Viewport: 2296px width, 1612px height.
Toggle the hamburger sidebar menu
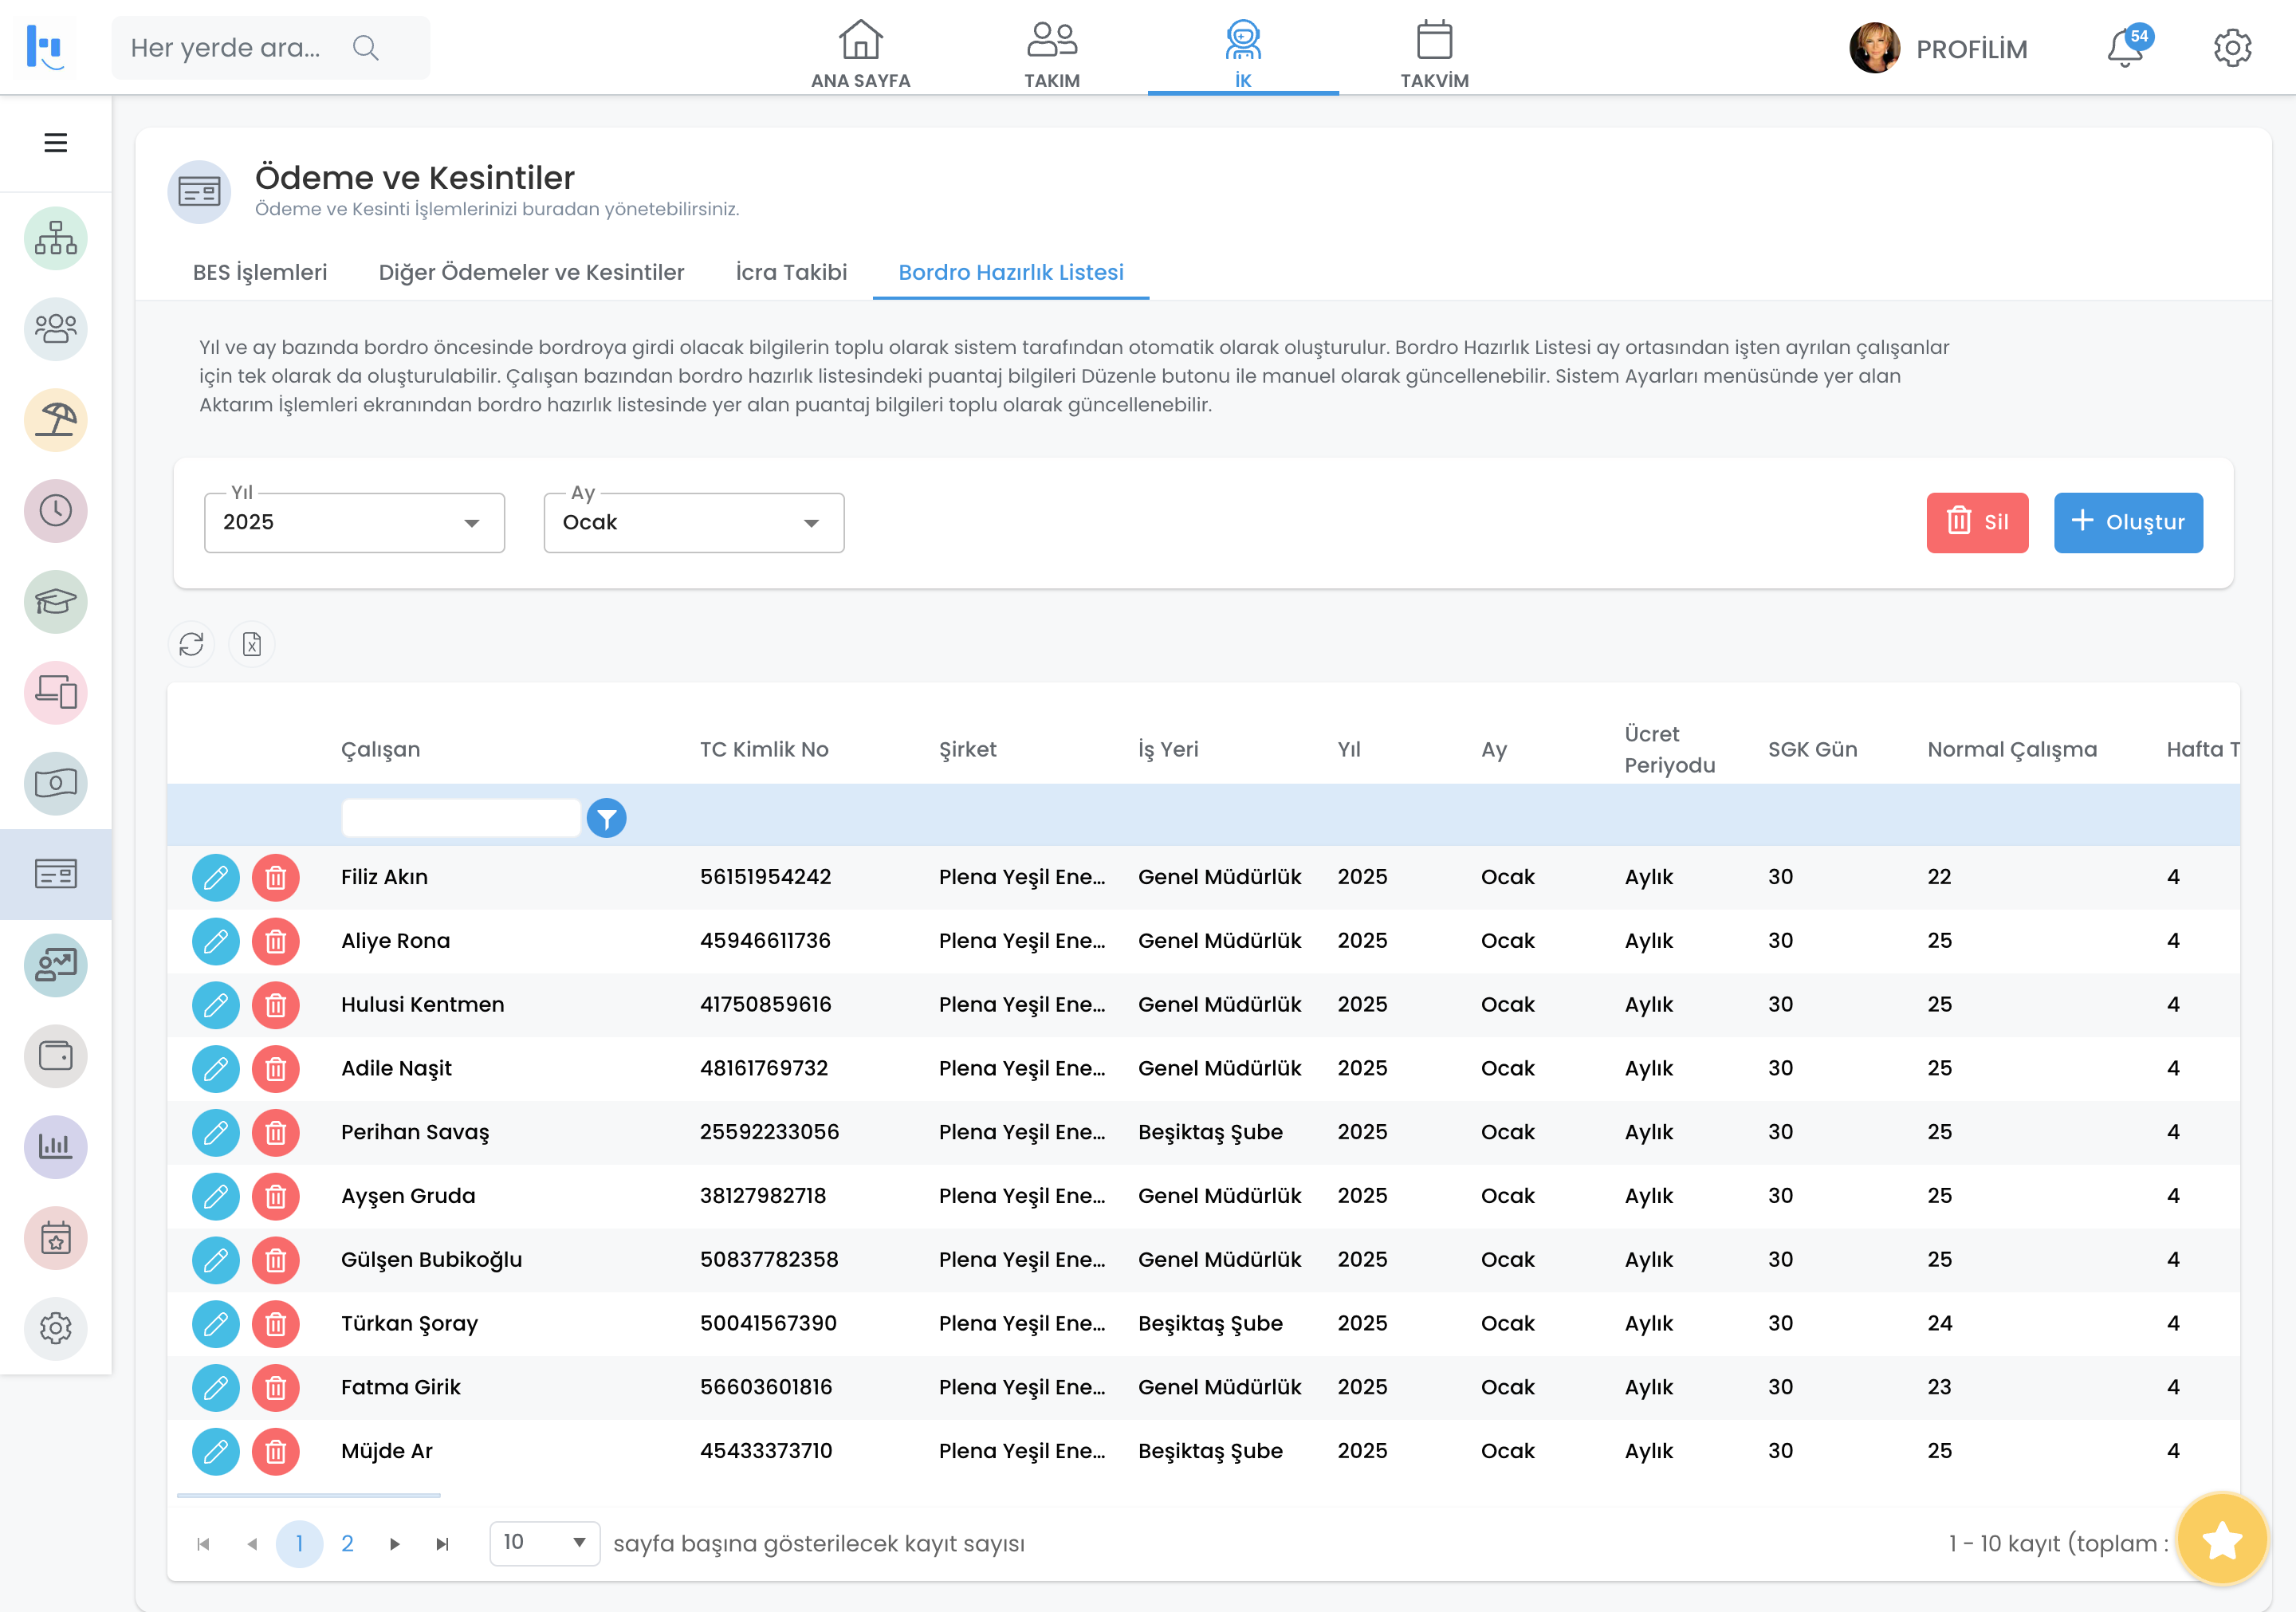coord(56,143)
